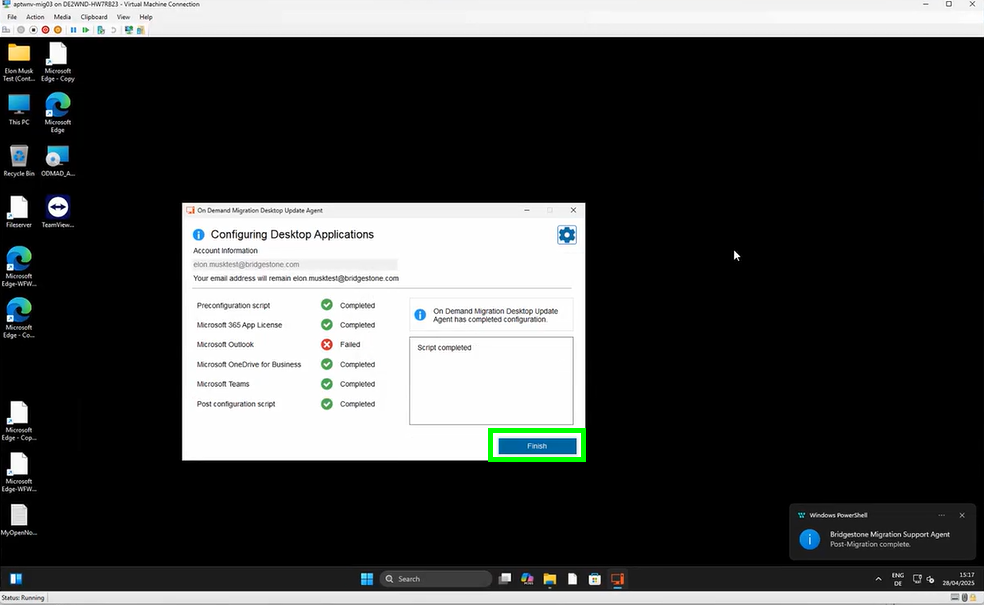Click the orange Migration Agent taskbar icon
This screenshot has width=984, height=605.
pos(618,579)
